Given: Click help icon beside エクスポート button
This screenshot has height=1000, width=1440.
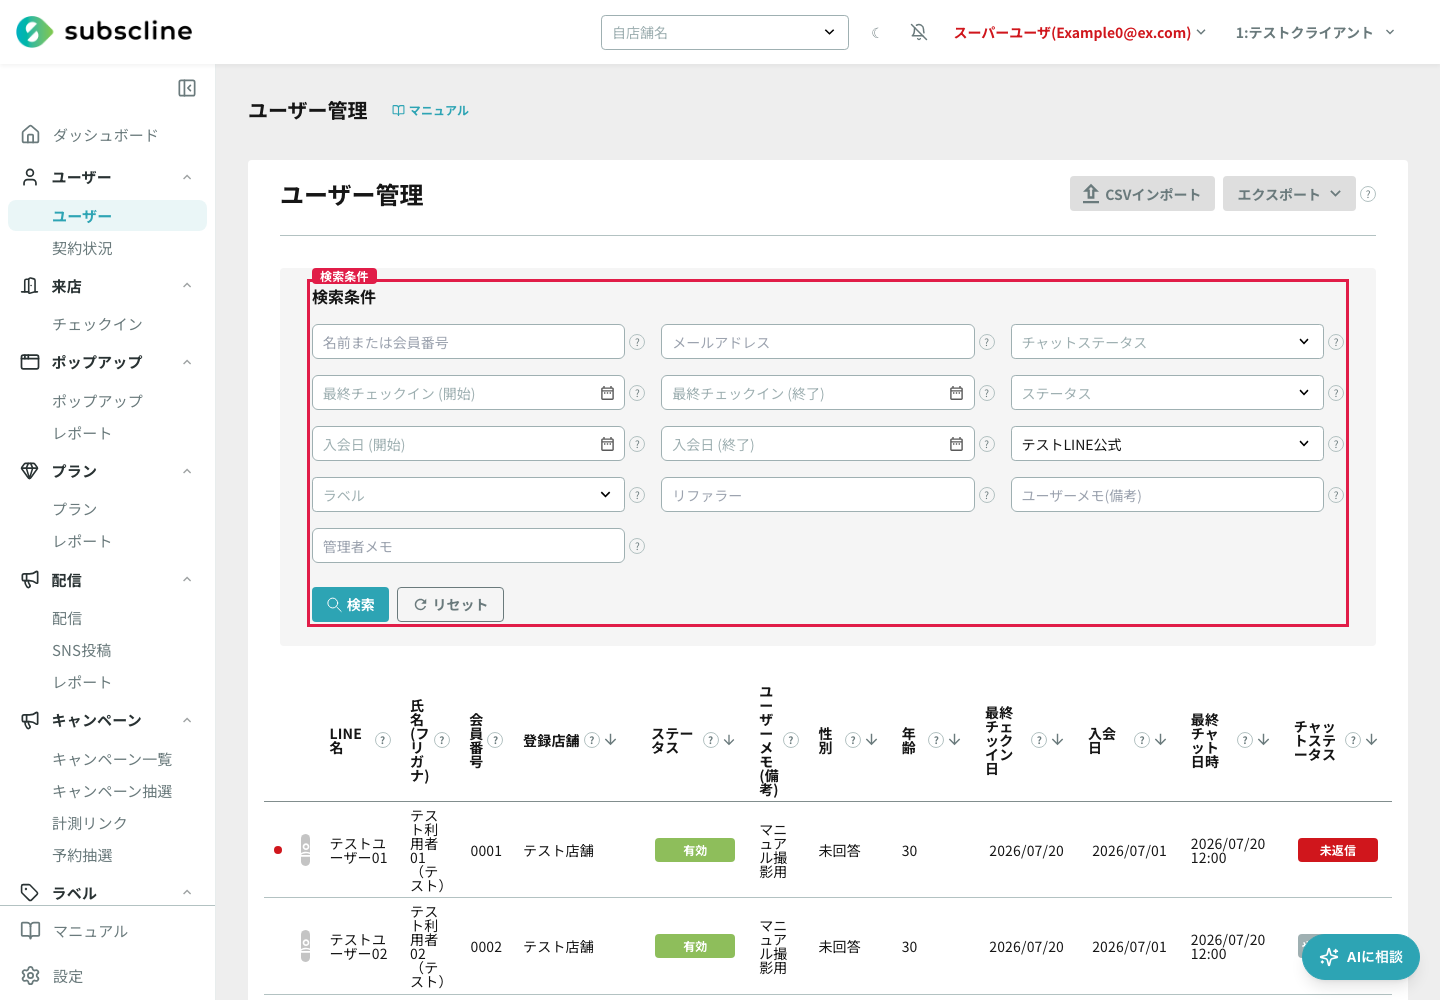Looking at the screenshot, I should tap(1368, 194).
